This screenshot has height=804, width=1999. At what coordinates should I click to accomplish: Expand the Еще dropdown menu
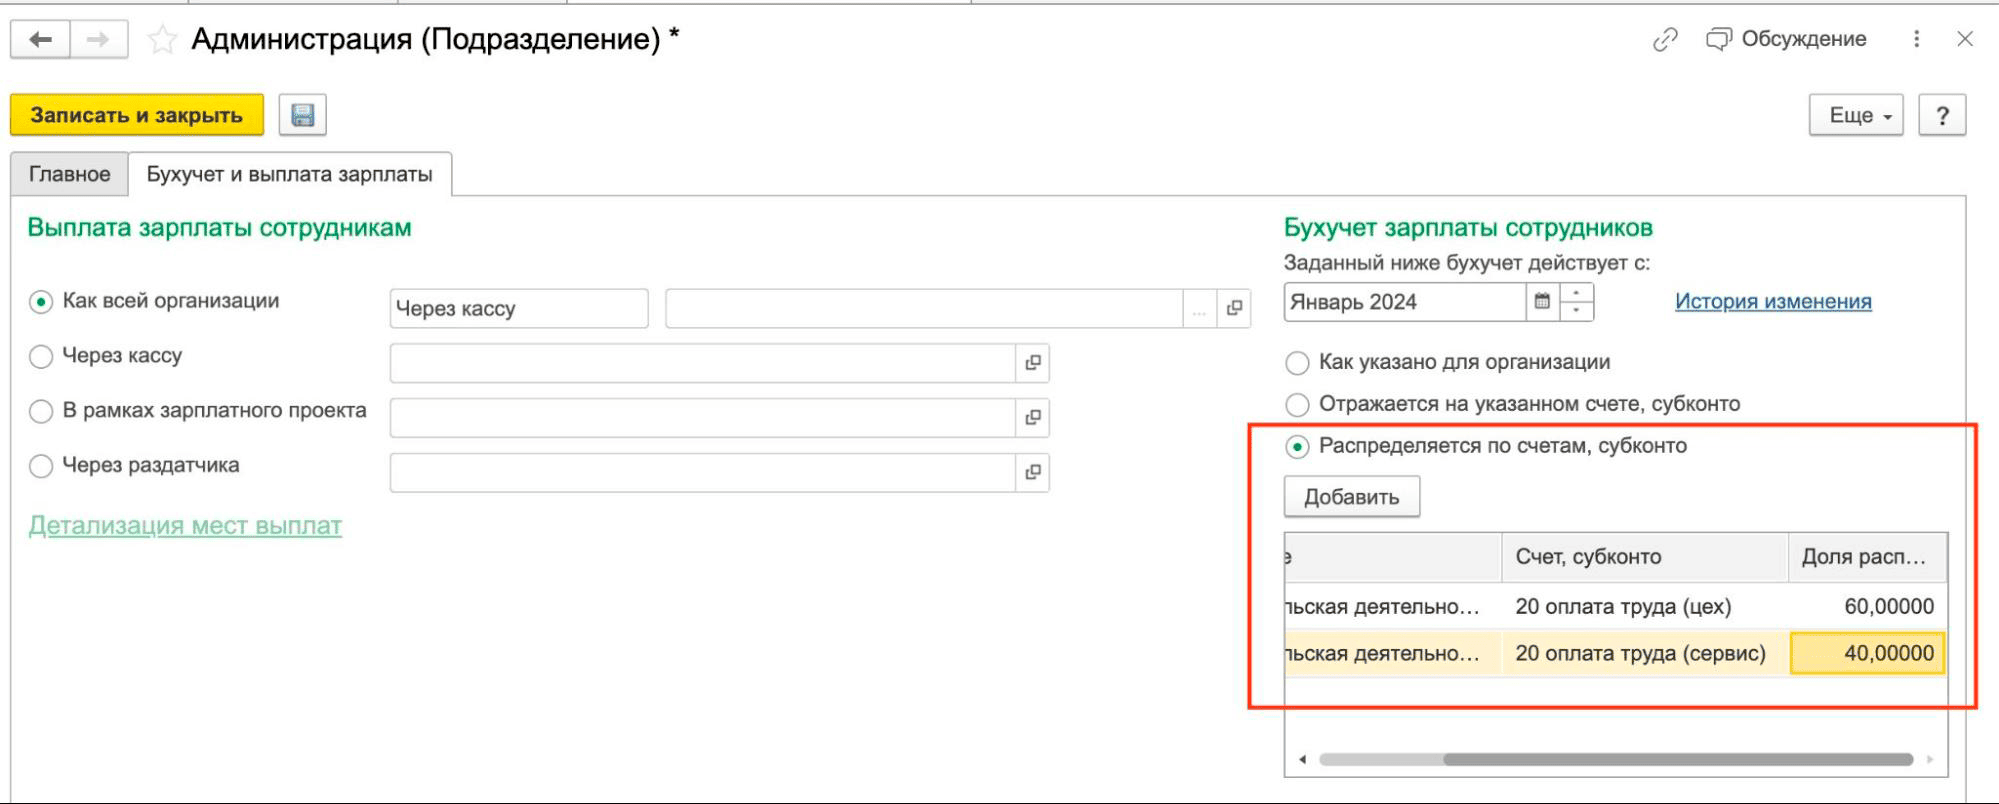click(1856, 116)
